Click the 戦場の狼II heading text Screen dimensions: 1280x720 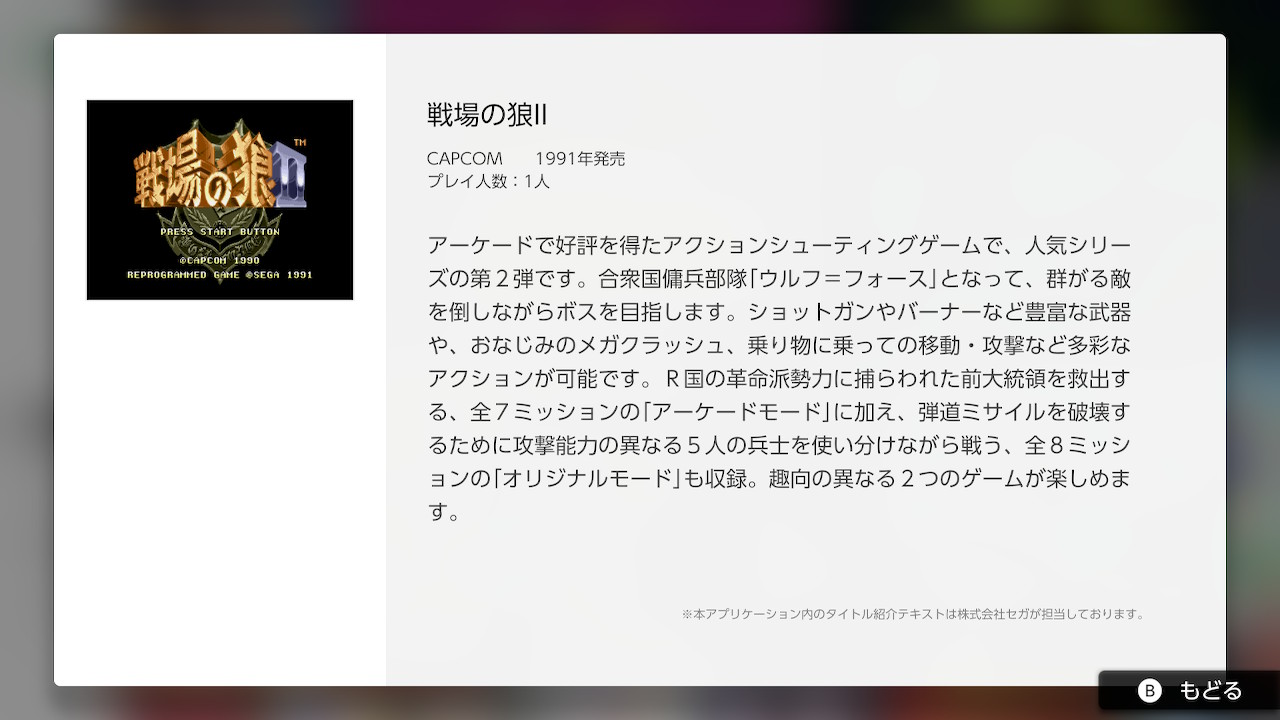[x=487, y=115]
